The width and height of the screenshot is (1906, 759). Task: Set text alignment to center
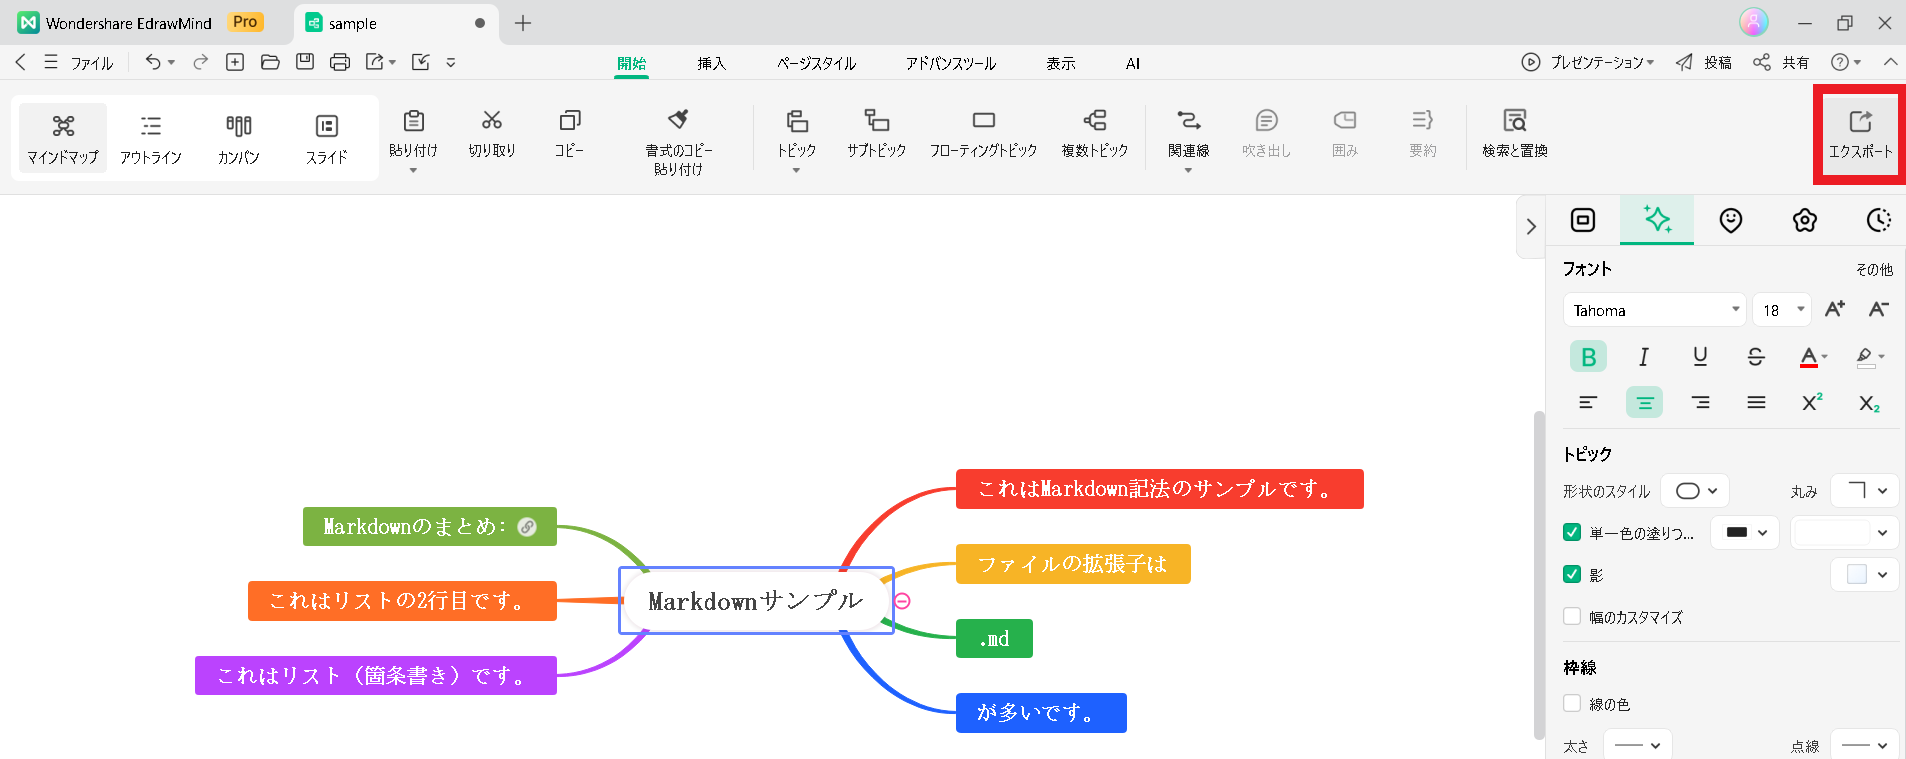(x=1644, y=403)
